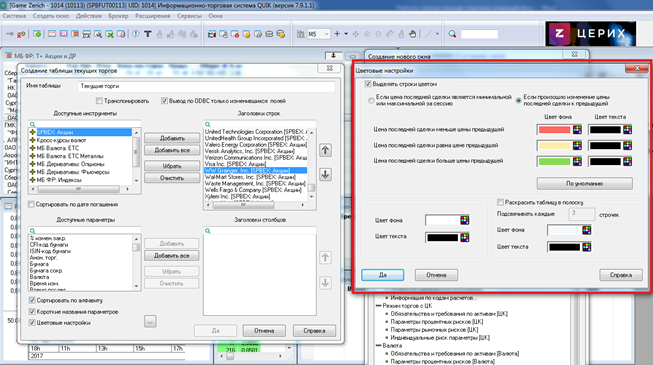Viewport: 653px width, 365px height.
Task: Click the hand pan tool in toolbar
Action: click(412, 34)
